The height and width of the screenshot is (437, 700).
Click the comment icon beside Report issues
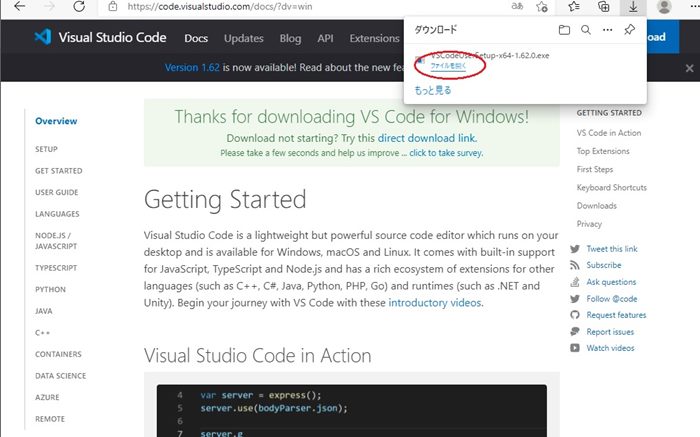pos(575,332)
